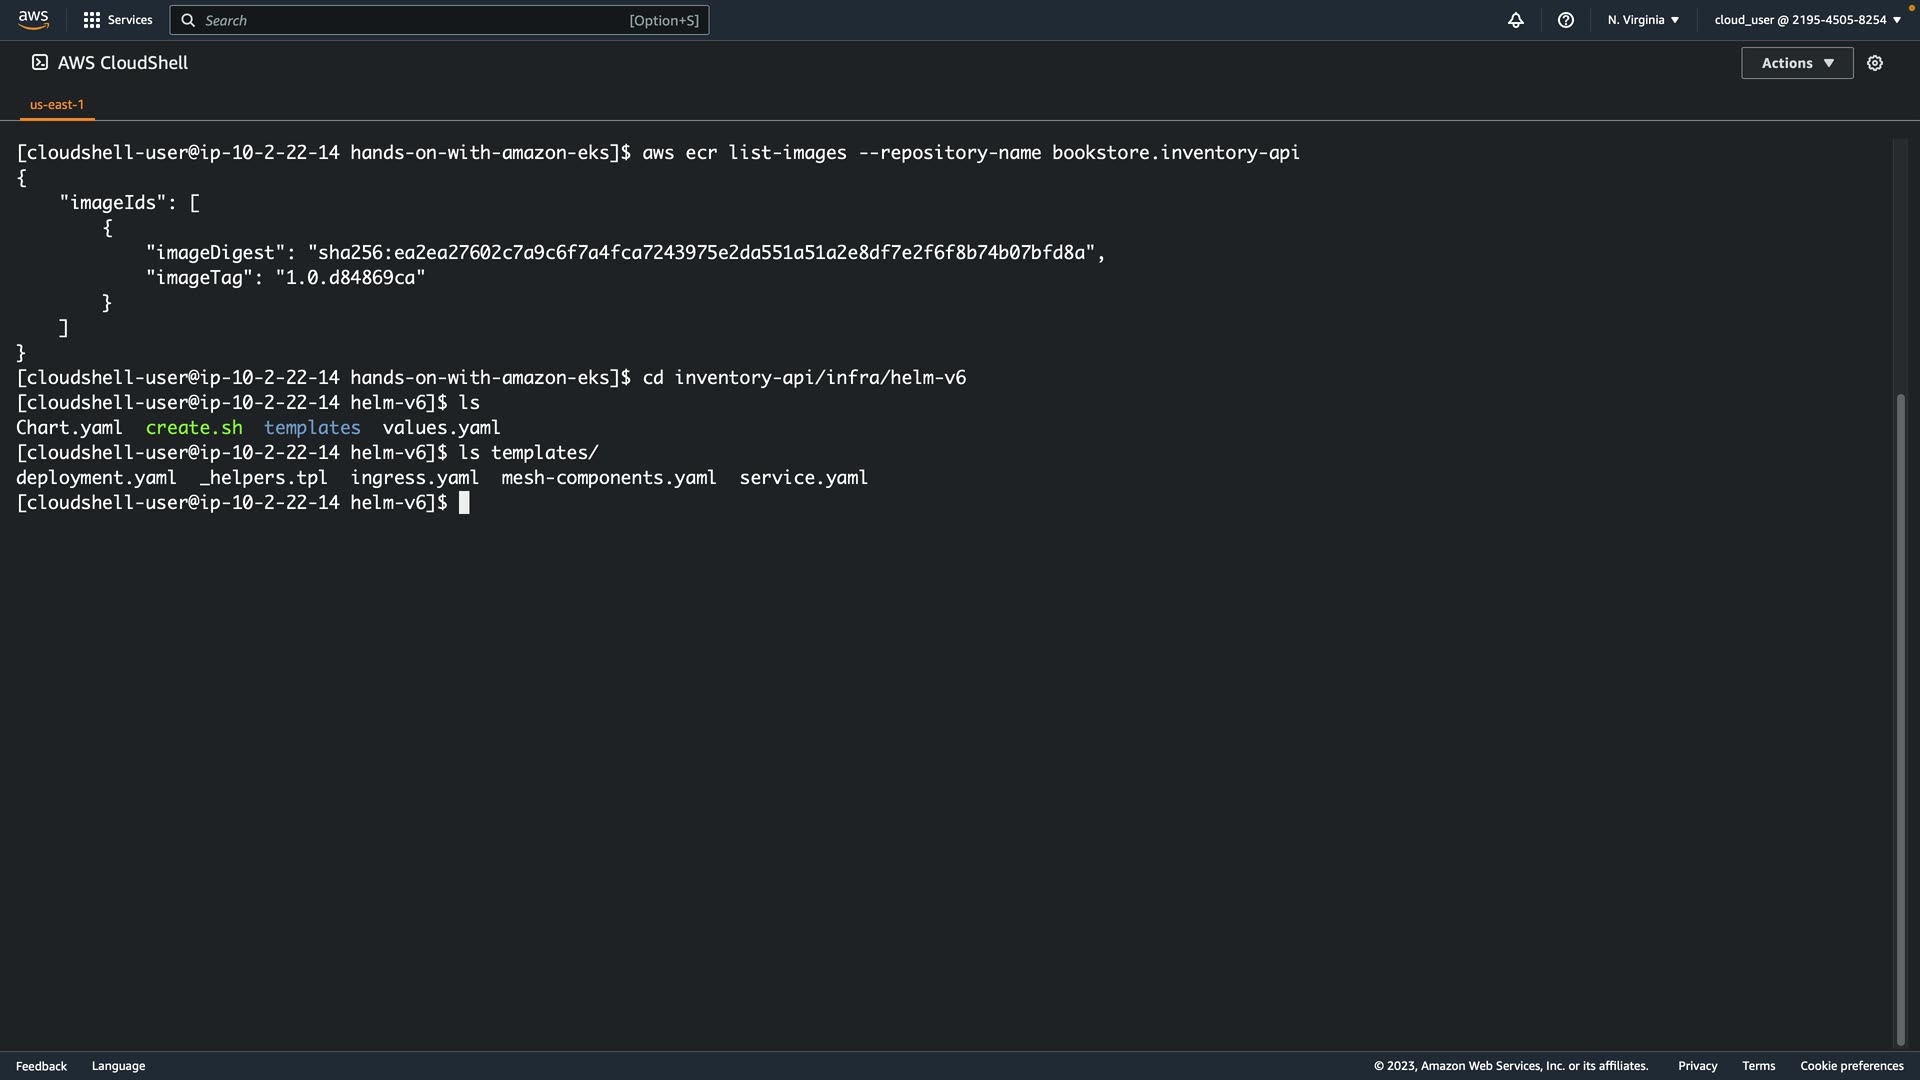Screen dimensions: 1920x1080
Task: Click the CloudShell terminal icon
Action: [x=40, y=63]
